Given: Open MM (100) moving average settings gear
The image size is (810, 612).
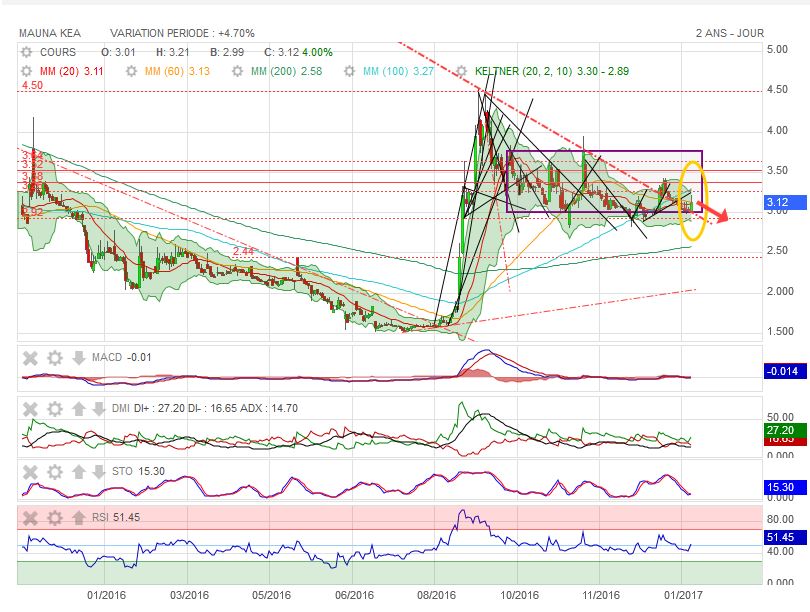Looking at the screenshot, I should pos(349,72).
